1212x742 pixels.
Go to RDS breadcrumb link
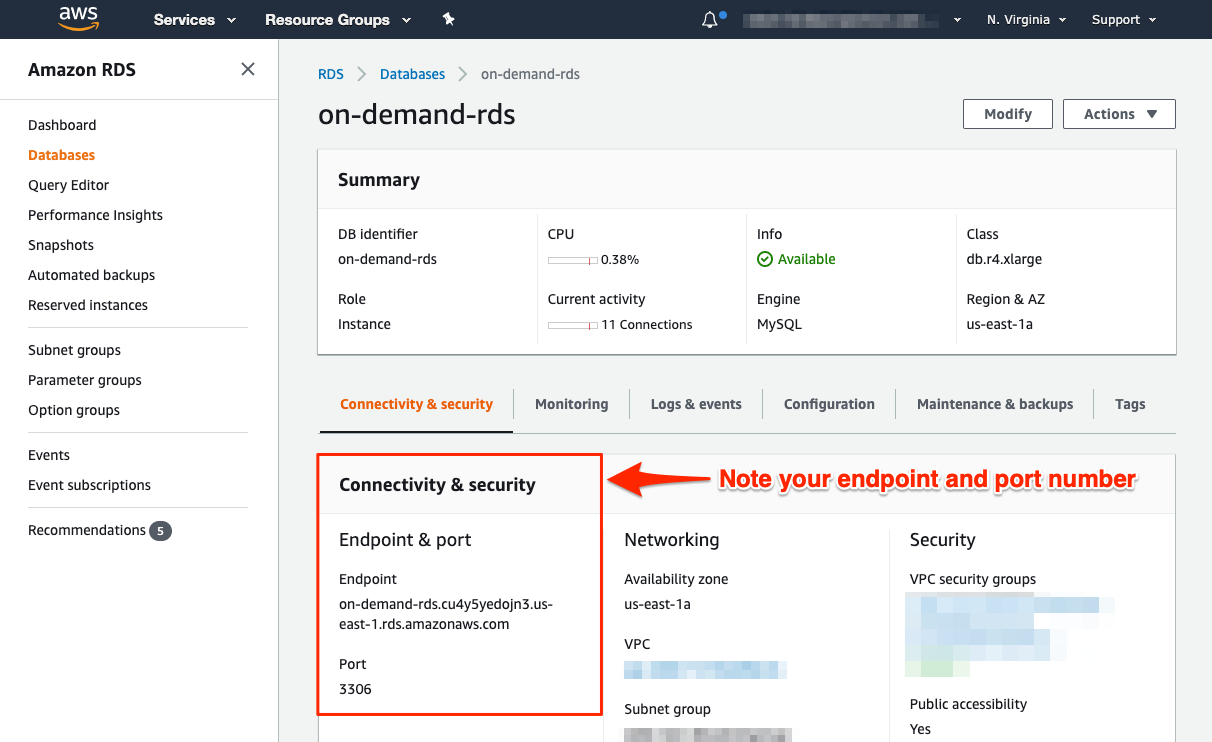[331, 74]
